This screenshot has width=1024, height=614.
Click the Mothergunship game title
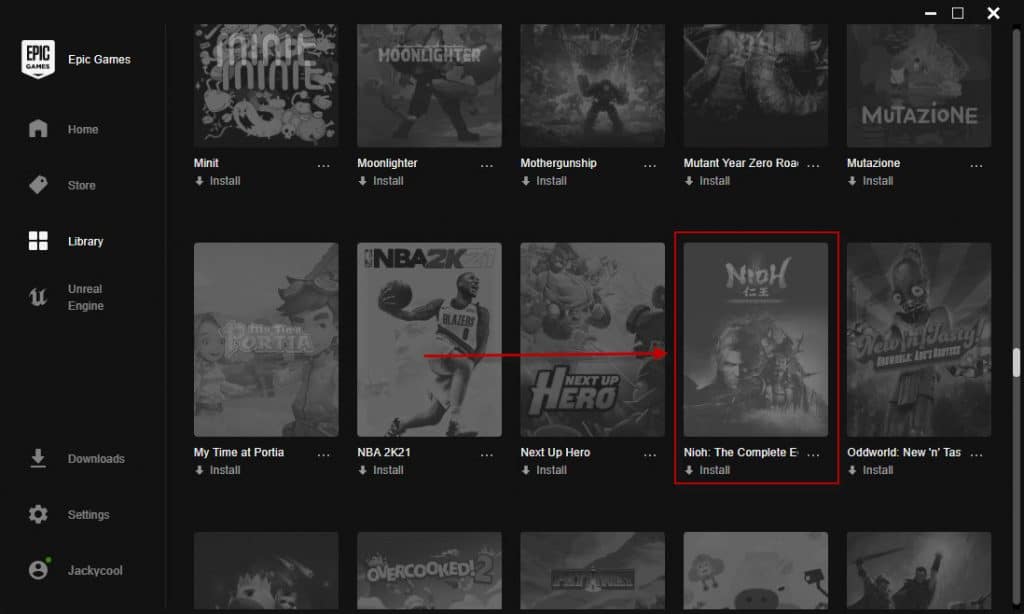click(x=558, y=163)
